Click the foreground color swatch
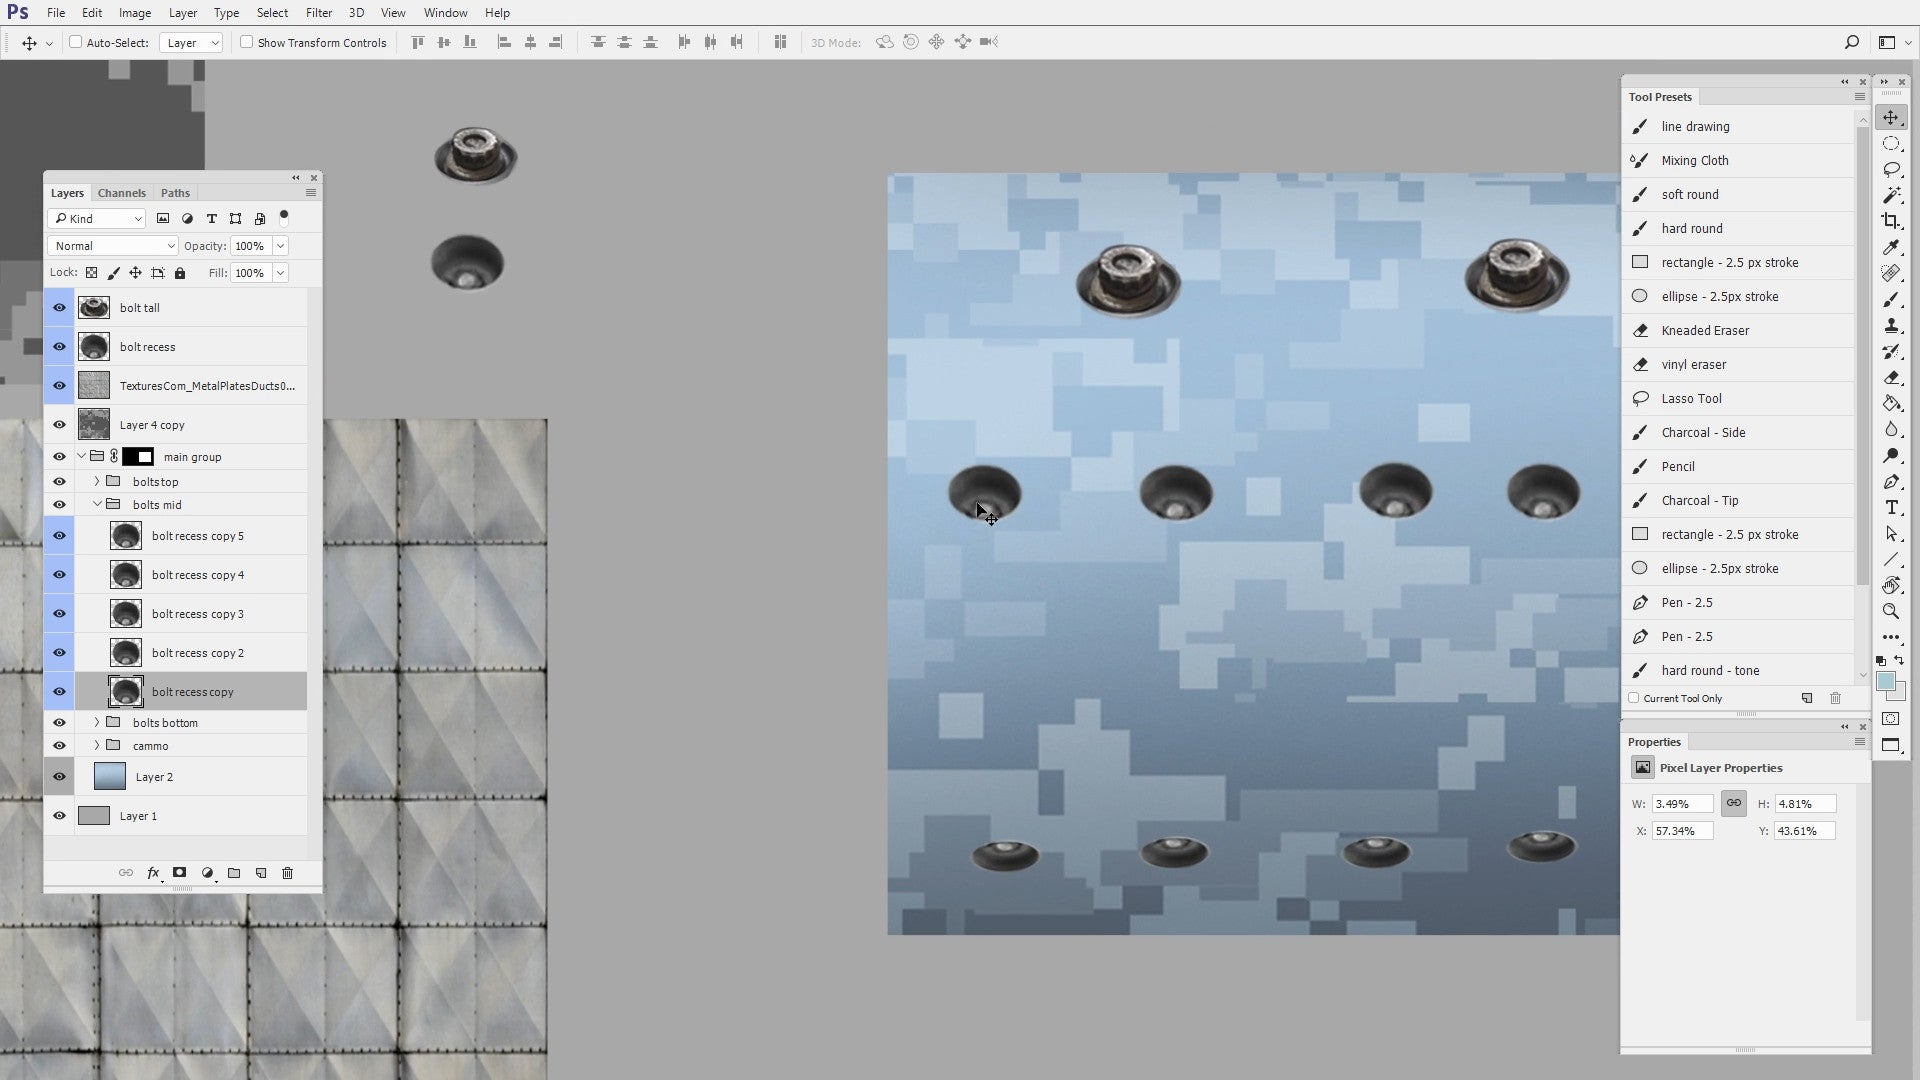This screenshot has height=1080, width=1920. click(1888, 683)
